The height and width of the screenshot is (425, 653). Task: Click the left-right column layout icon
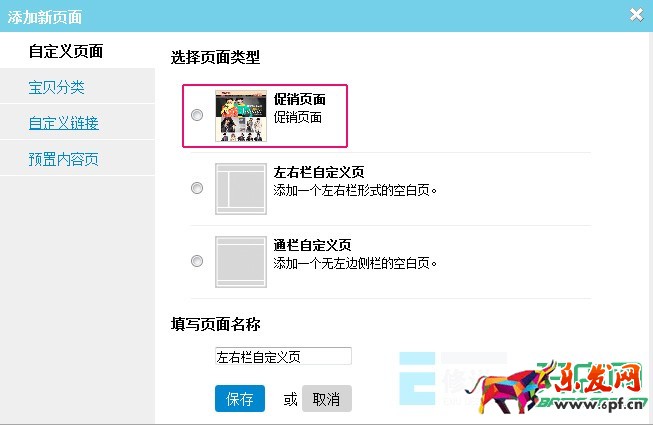(x=241, y=189)
